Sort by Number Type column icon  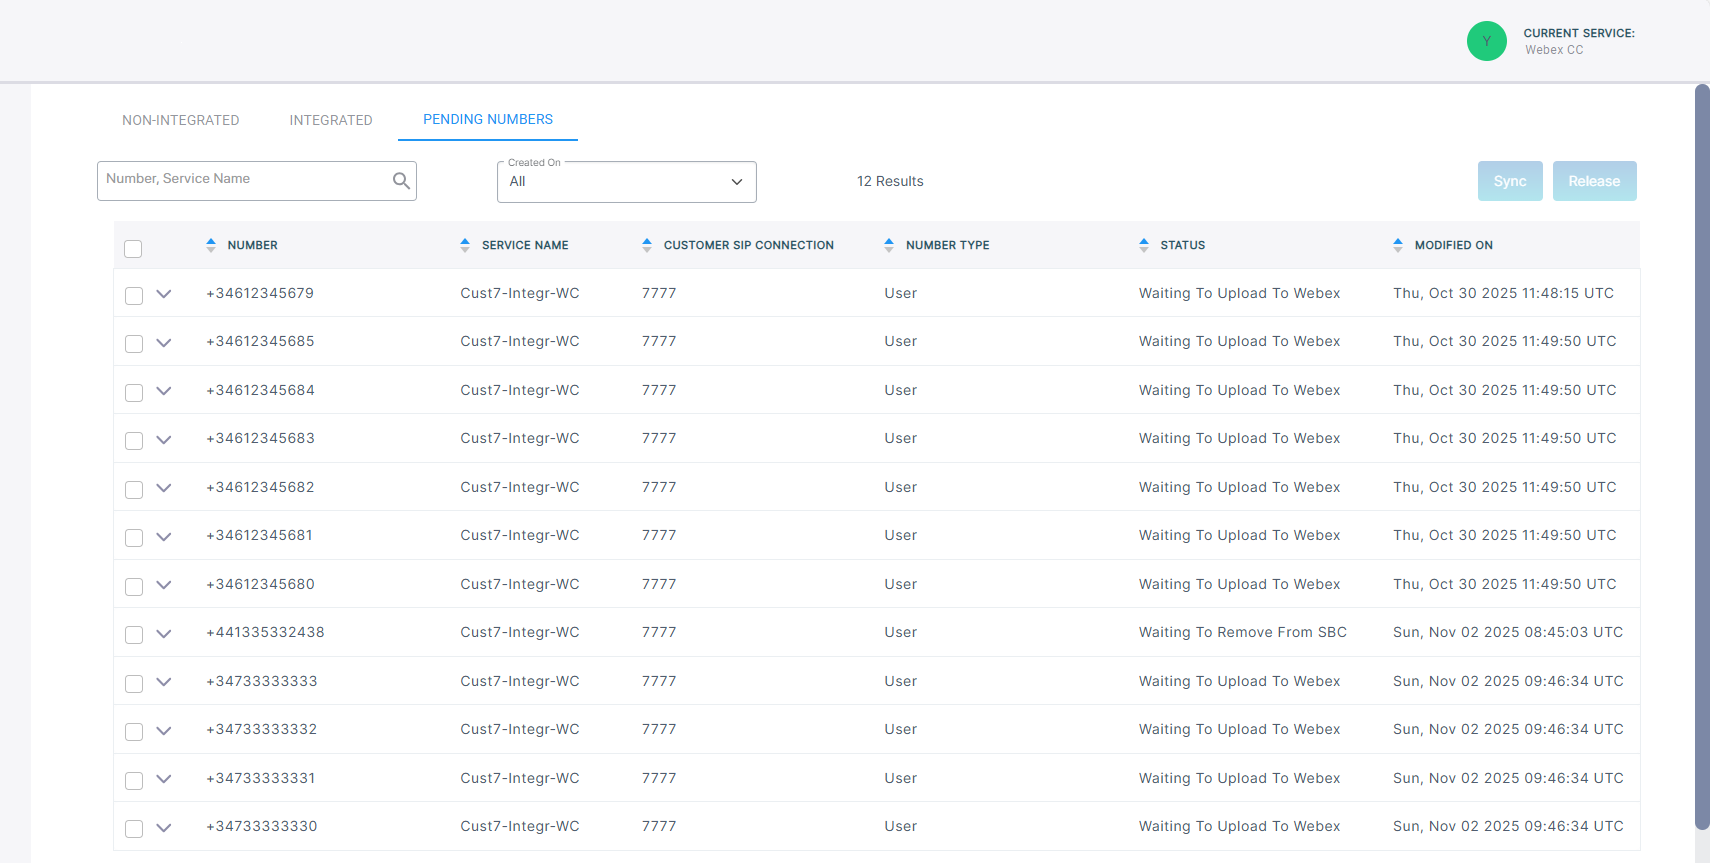tap(889, 245)
